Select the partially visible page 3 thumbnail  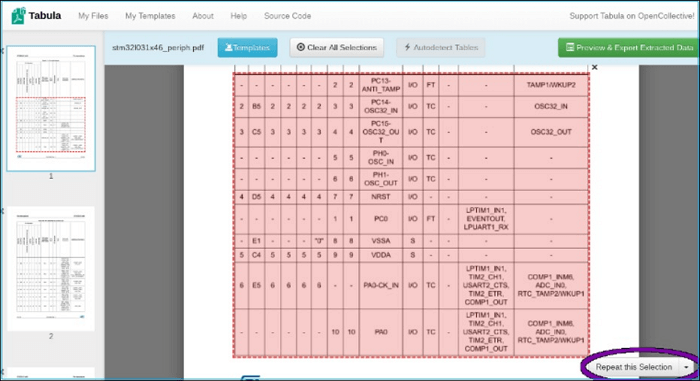pyautogui.click(x=51, y=374)
